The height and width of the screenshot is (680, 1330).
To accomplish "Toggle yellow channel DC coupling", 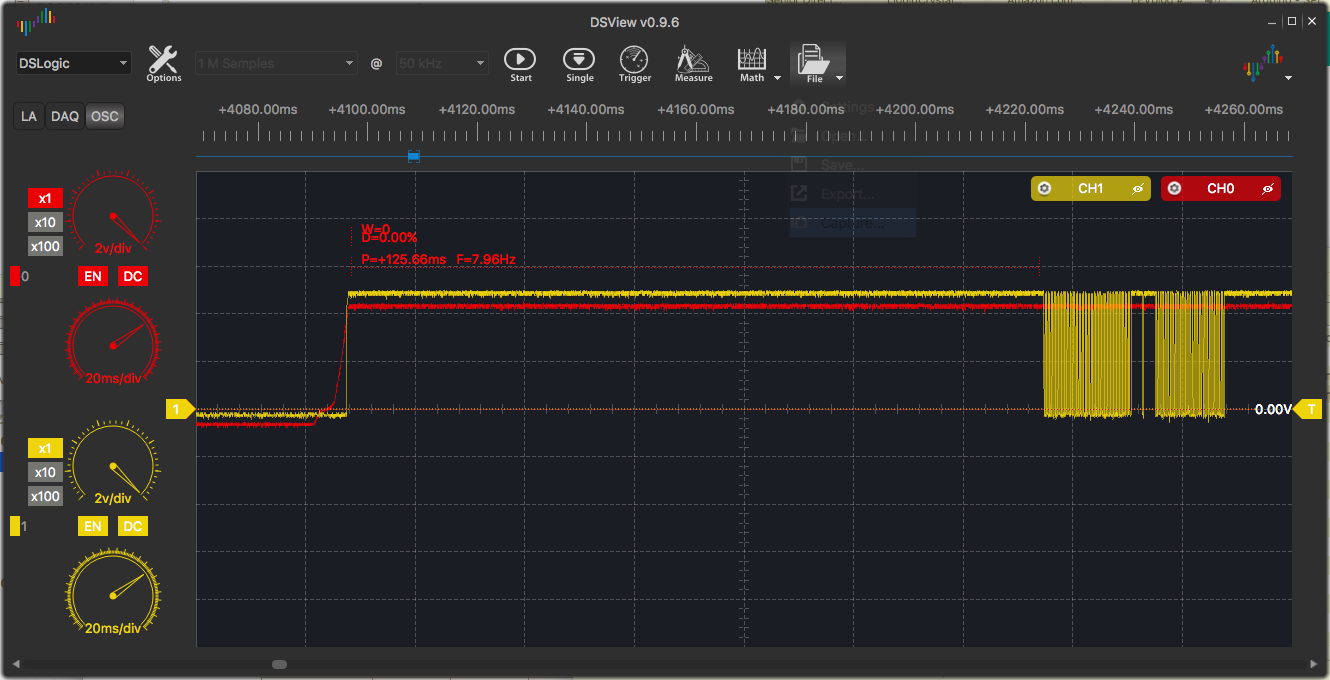I will click(132, 526).
